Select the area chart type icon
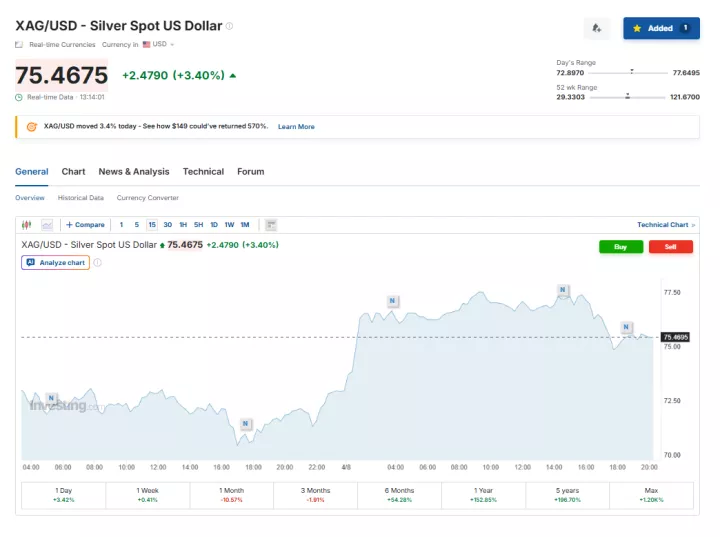This screenshot has width=720, height=537. [x=47, y=225]
